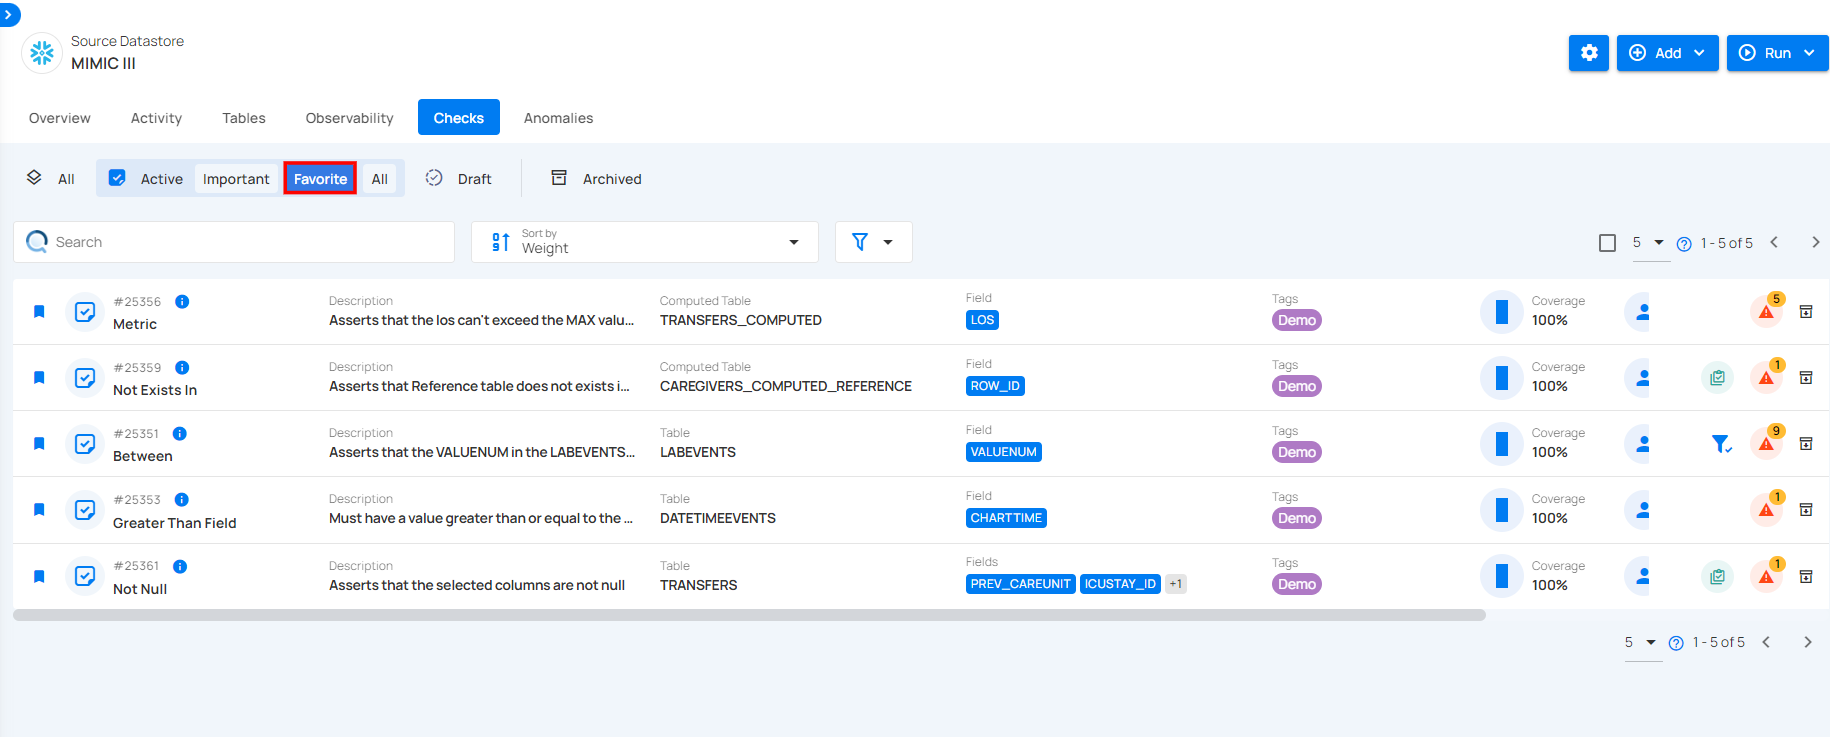Click filter-applied icon on Between row

coord(1721,443)
